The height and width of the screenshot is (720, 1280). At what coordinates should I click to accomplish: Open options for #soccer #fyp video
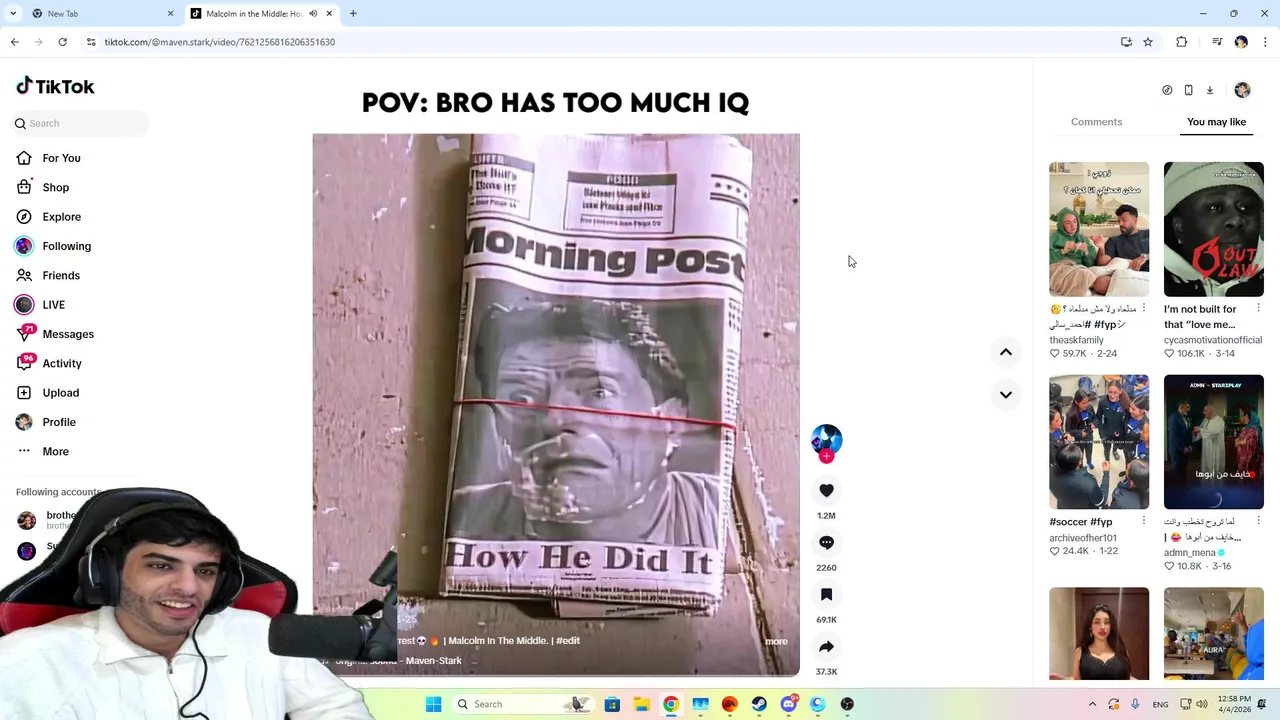1144,521
